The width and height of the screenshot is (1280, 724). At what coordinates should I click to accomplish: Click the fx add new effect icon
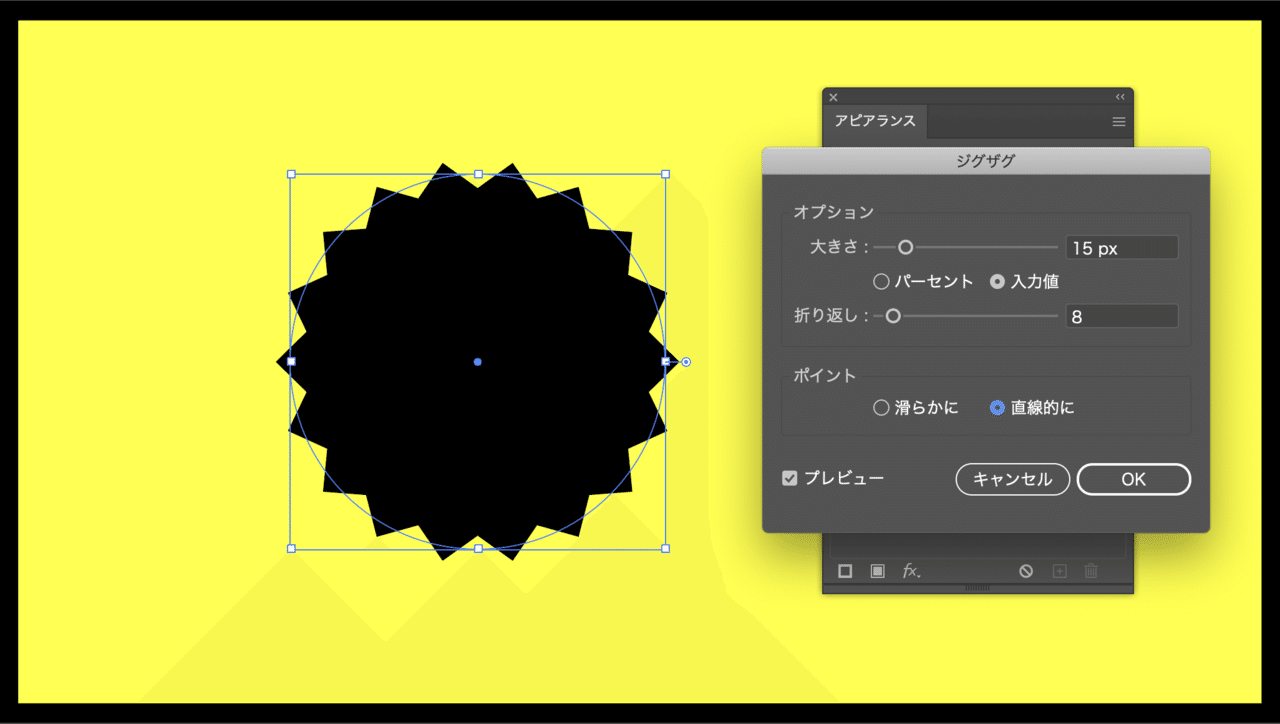(x=910, y=571)
